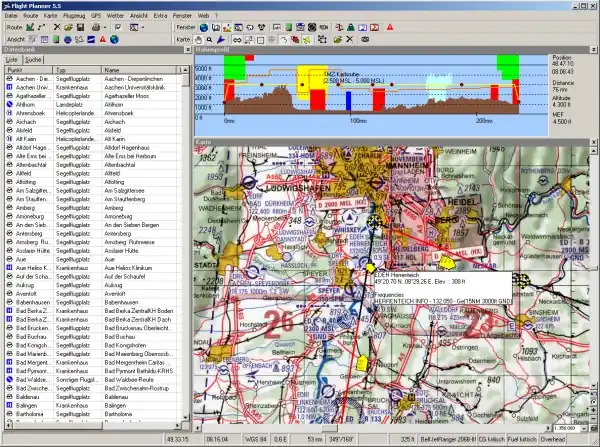Click the green book icon in Ansicht toolbar
Viewport: 600px width, 447px height.
(x=56, y=39)
